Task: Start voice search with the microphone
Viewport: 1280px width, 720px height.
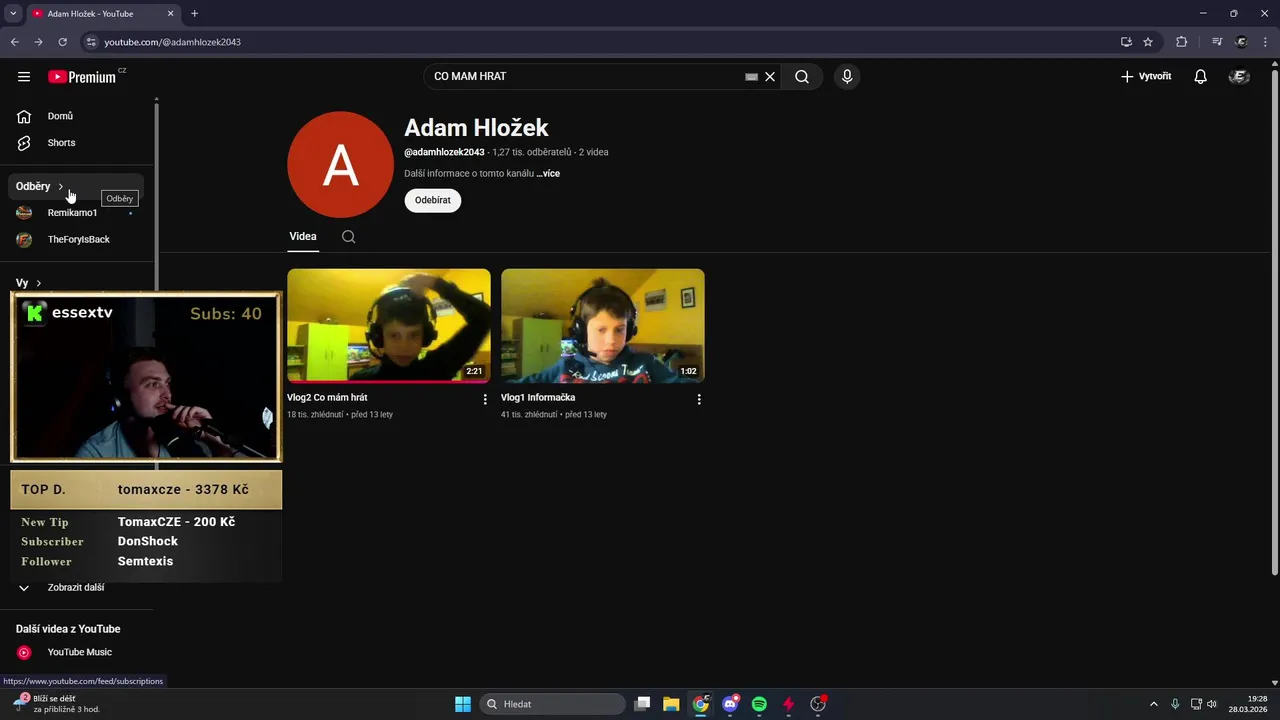Action: [847, 77]
